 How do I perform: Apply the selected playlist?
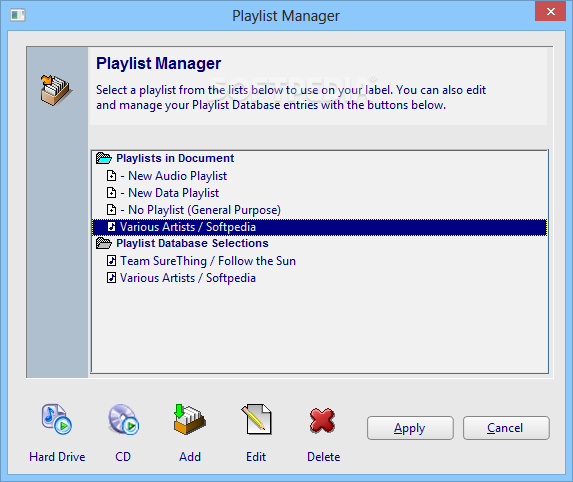410,428
